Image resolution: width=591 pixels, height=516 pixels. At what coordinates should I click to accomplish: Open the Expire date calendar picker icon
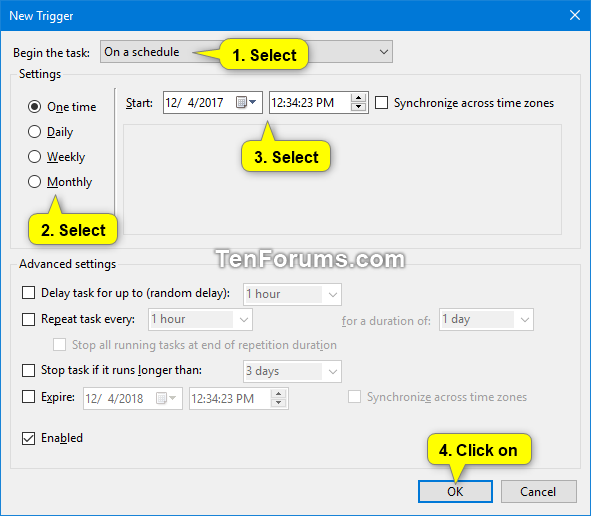tap(166, 398)
